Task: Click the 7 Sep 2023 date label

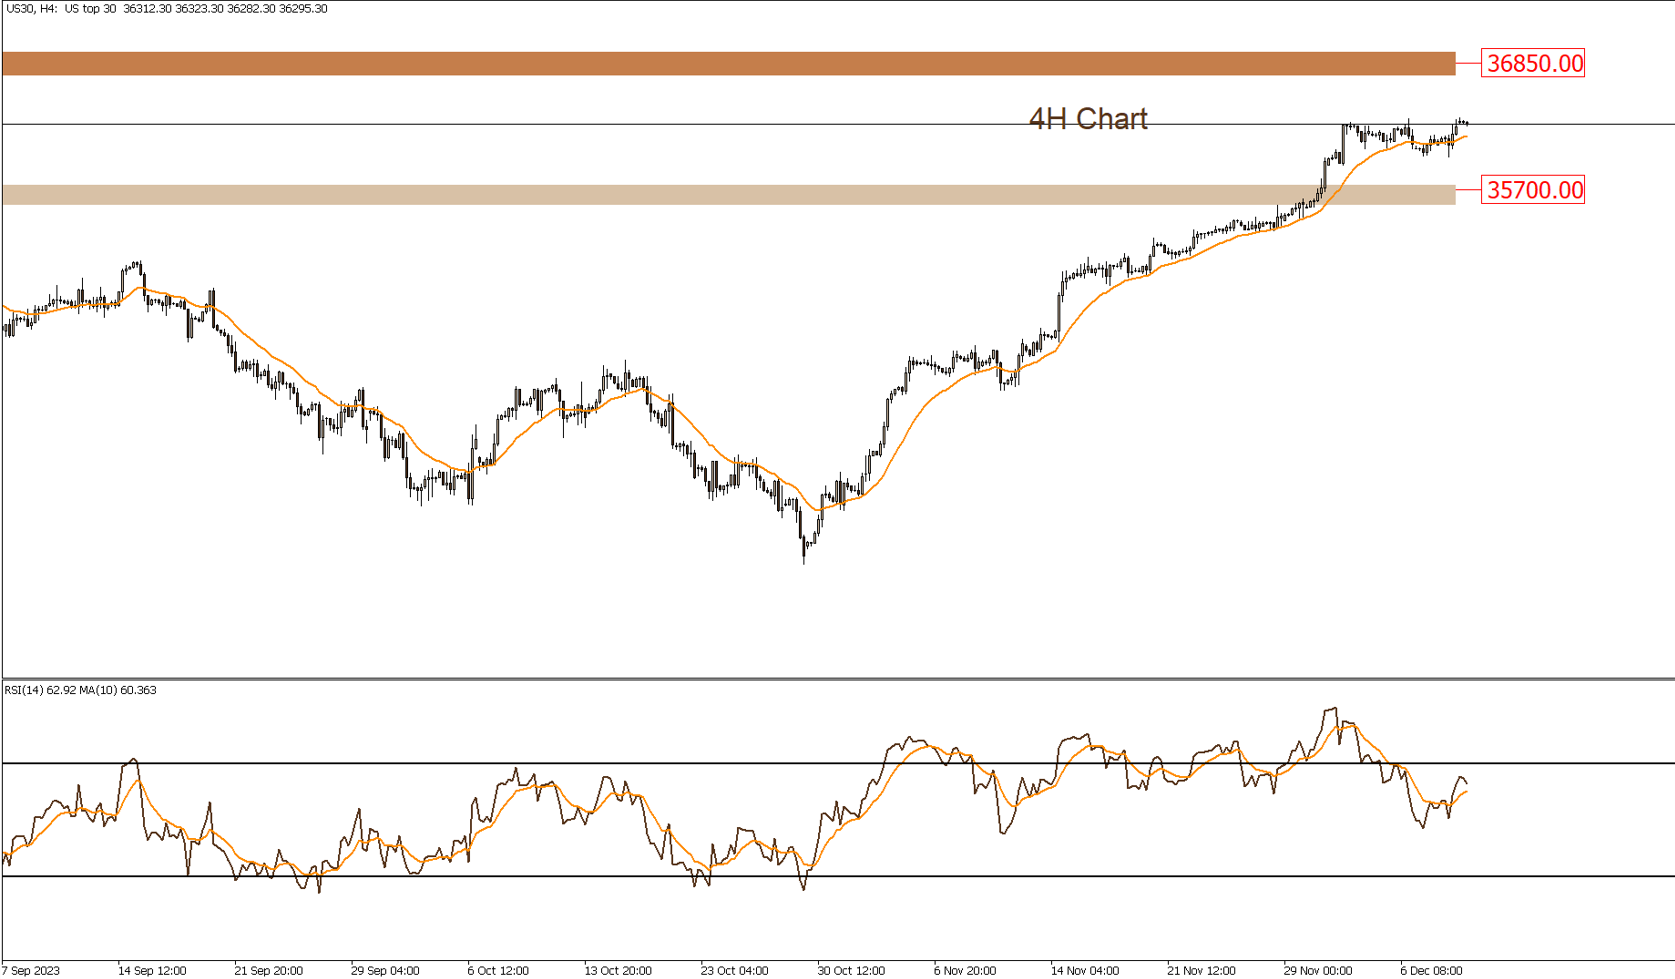Action: [31, 970]
